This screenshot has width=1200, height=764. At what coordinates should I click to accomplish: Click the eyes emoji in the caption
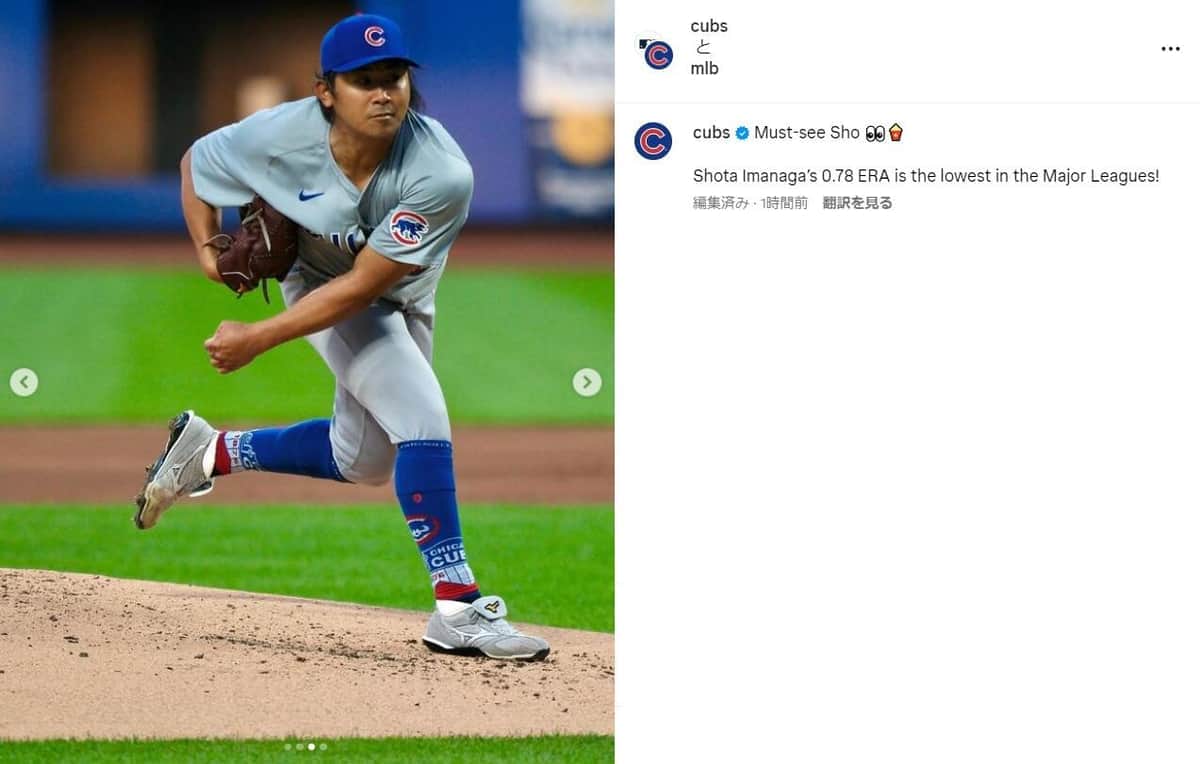(875, 133)
